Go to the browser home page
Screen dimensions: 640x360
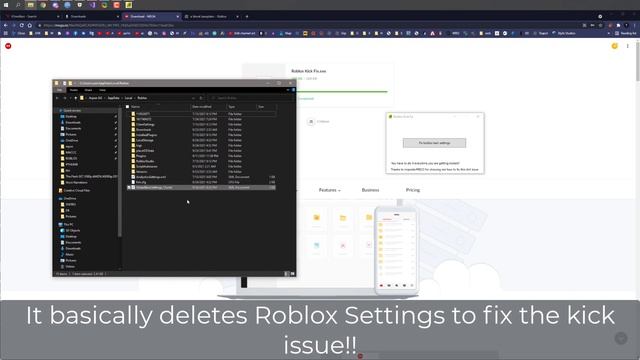click(29, 25)
